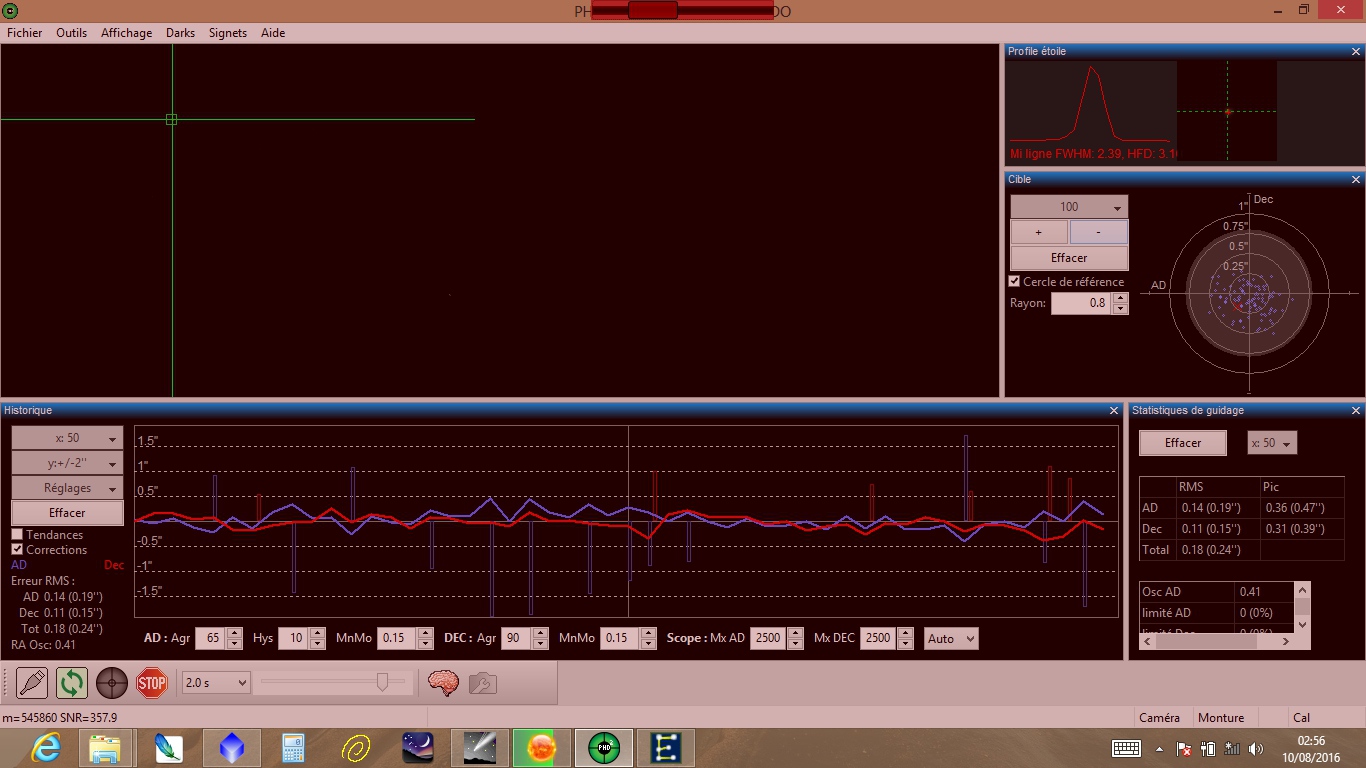The width and height of the screenshot is (1366, 768).
Task: Click the Caméra status bar entry
Action: point(1159,718)
